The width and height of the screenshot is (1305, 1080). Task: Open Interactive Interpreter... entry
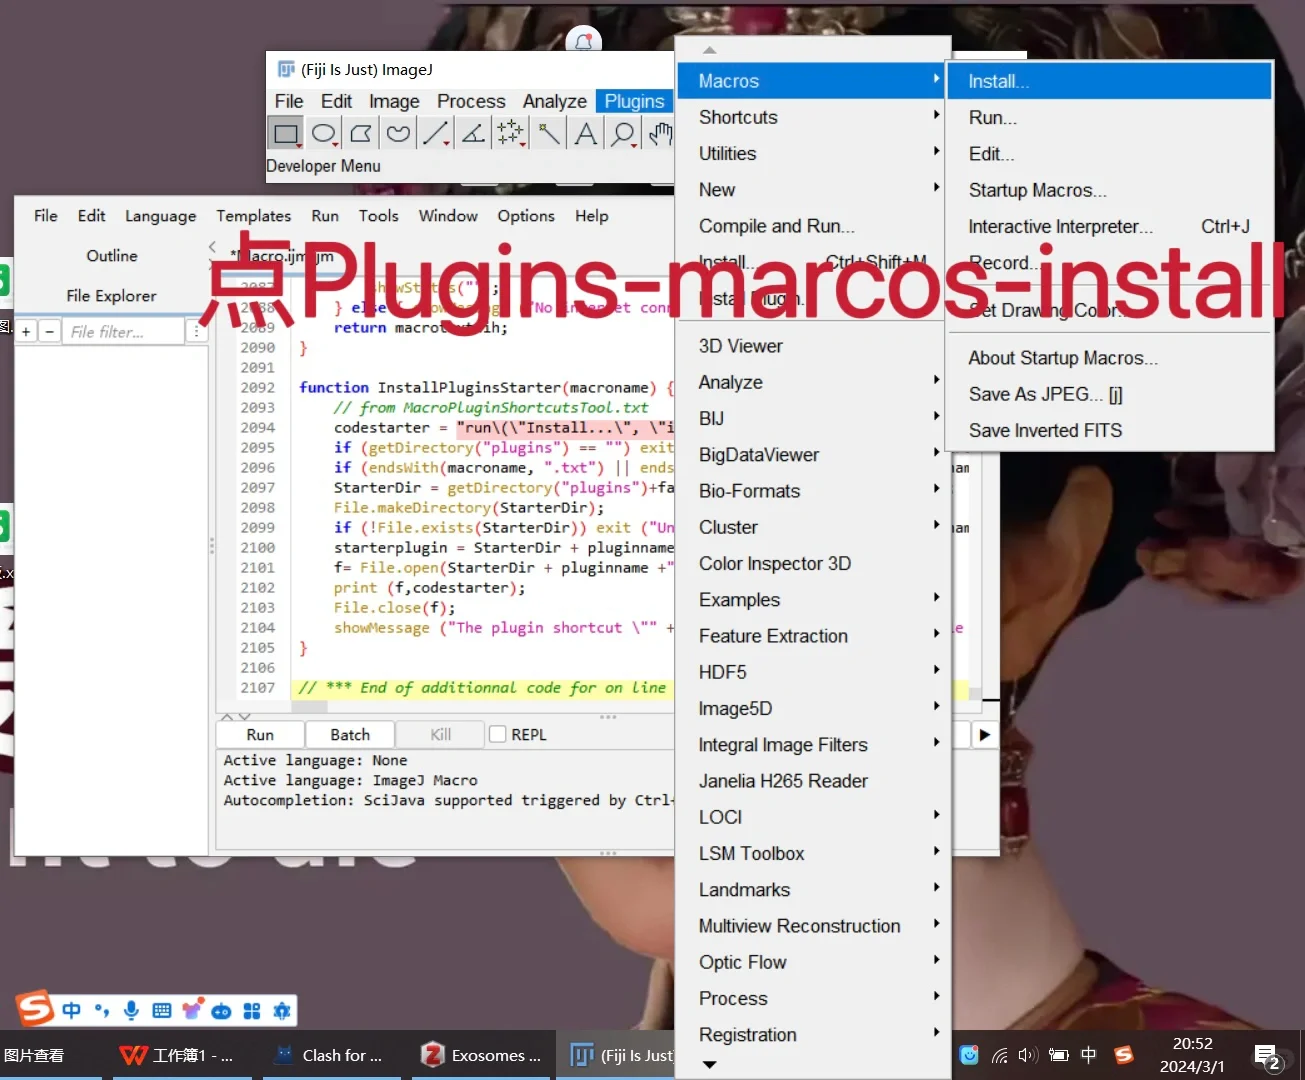point(1110,226)
